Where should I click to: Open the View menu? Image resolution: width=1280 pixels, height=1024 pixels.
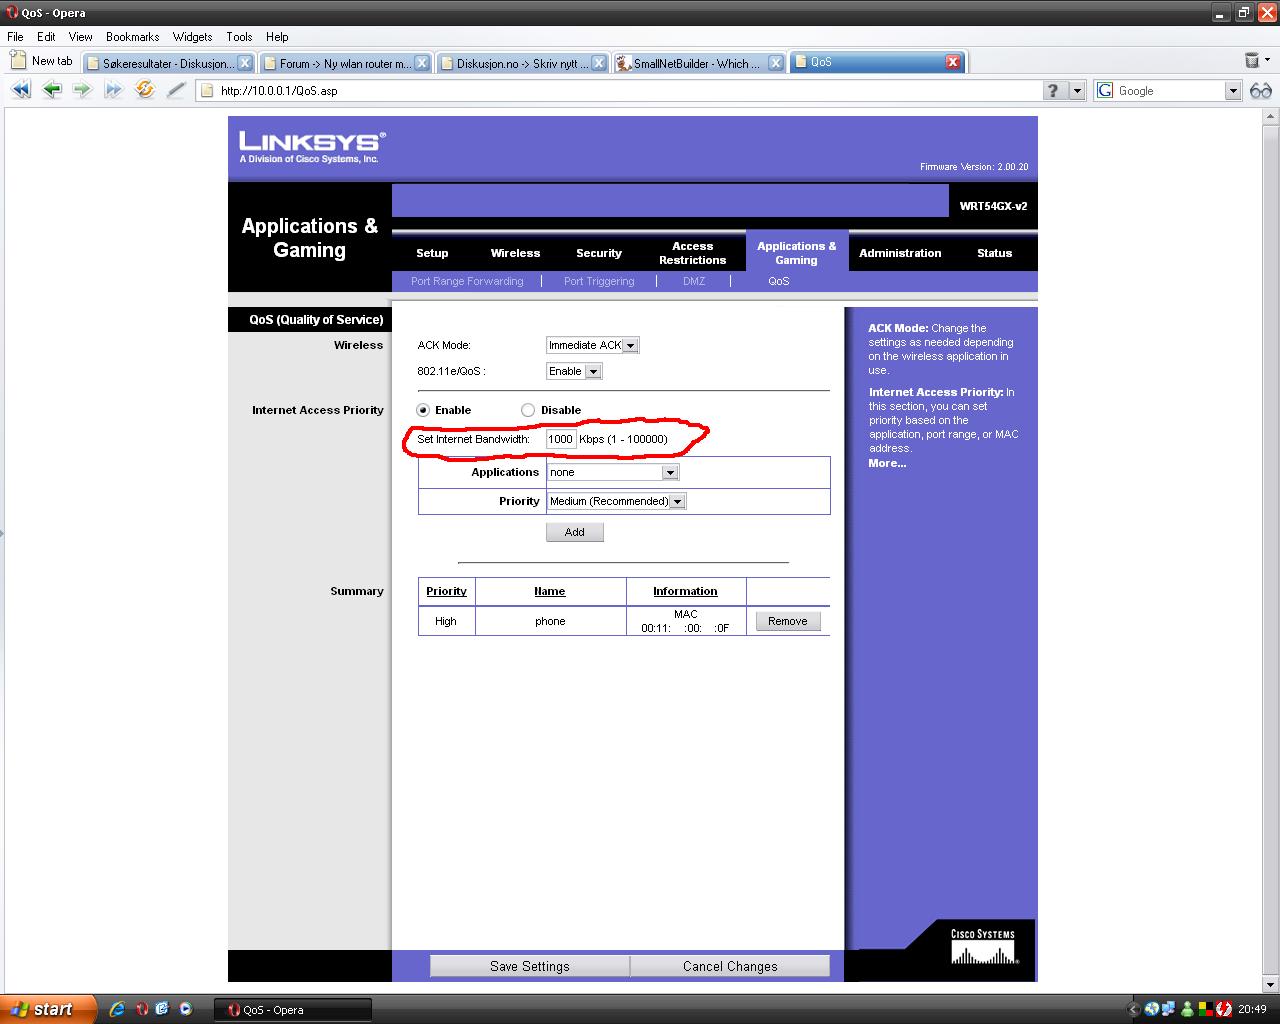point(80,37)
